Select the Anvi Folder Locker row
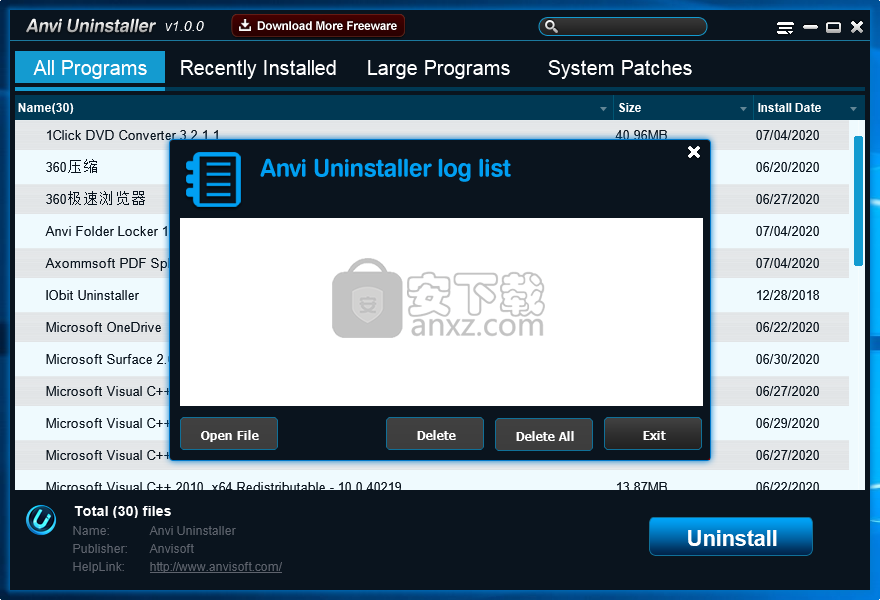Screen dimensions: 880x600 coord(432,231)
